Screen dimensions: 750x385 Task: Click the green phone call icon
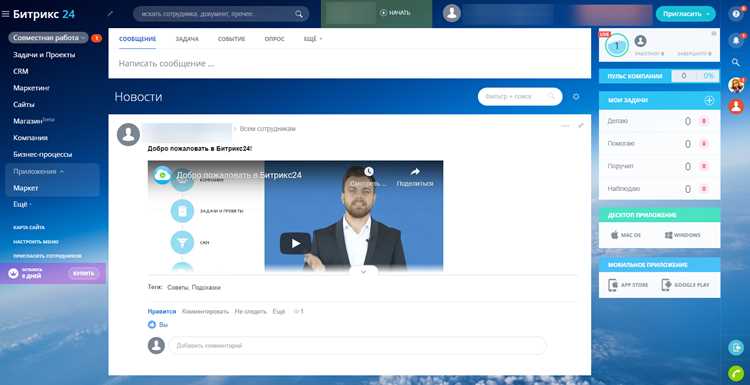(x=736, y=373)
